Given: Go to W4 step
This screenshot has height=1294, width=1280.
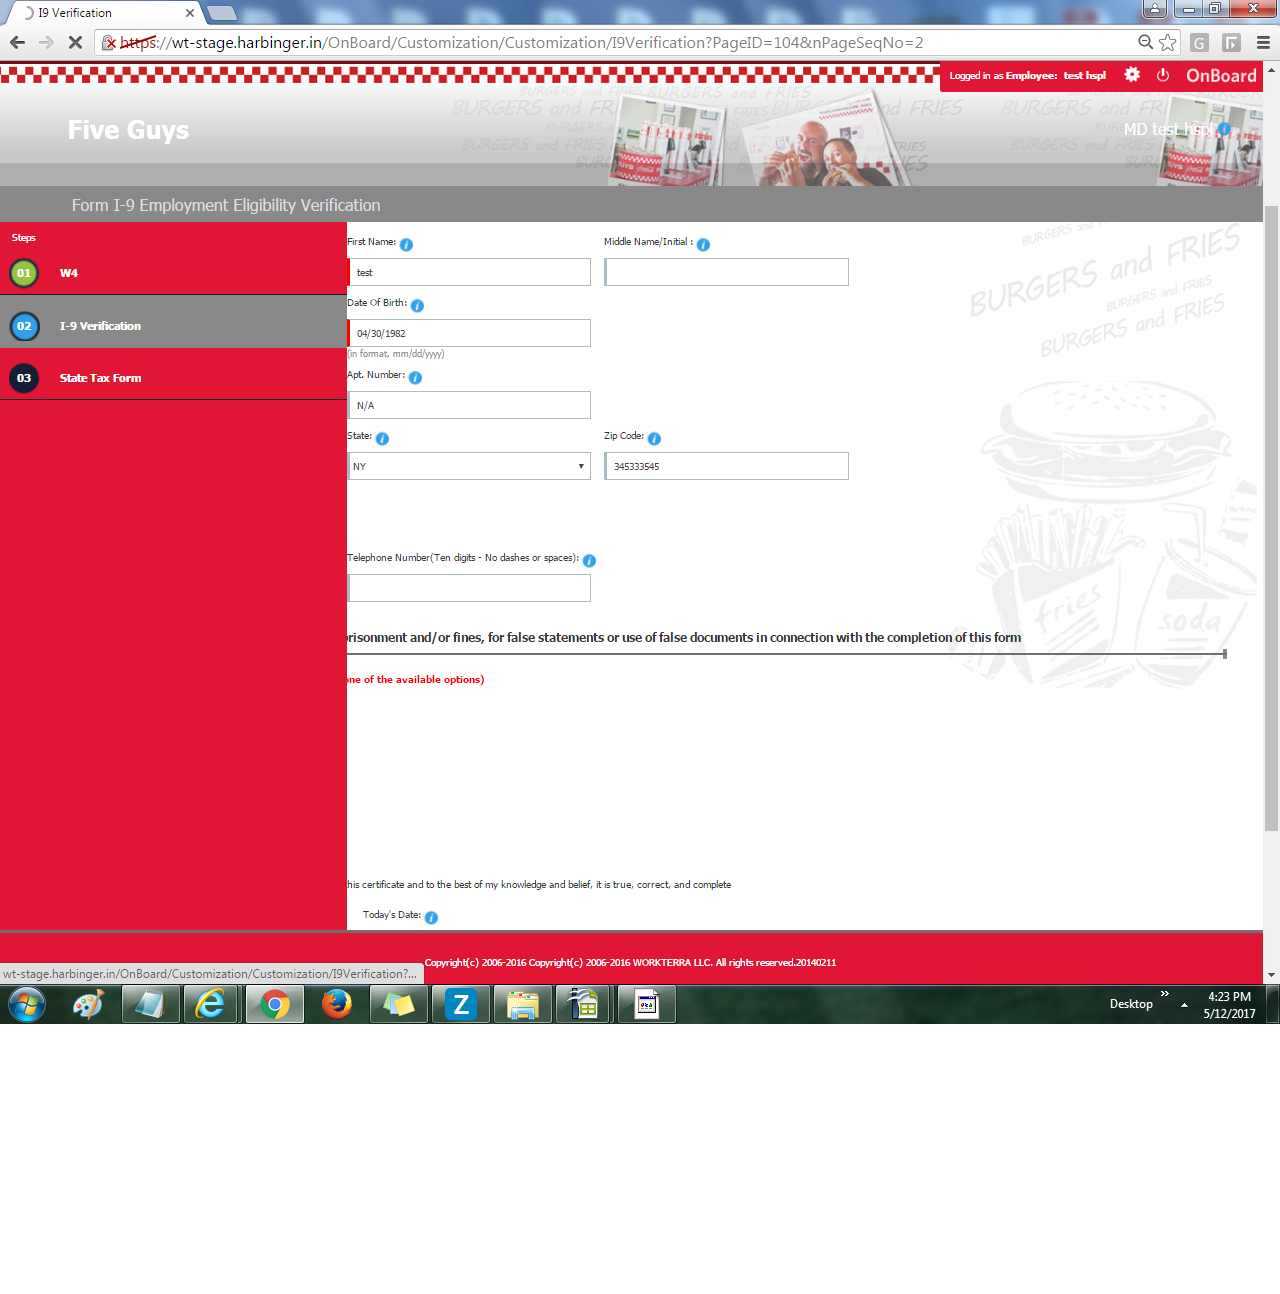Looking at the screenshot, I should (x=173, y=272).
